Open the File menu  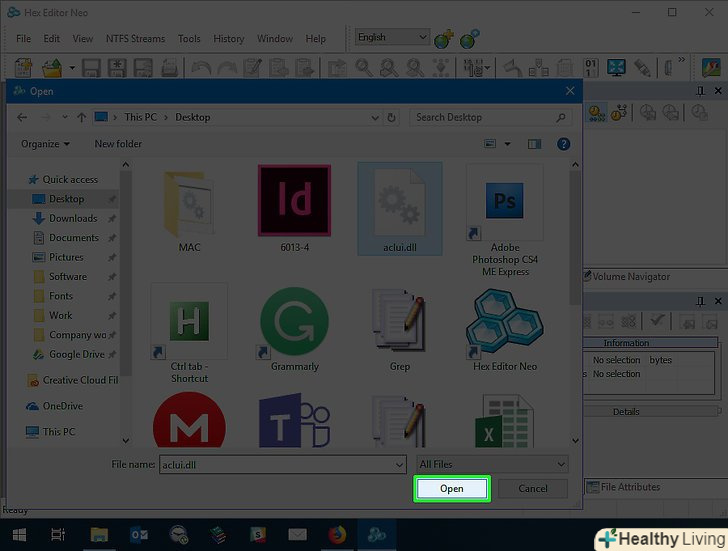click(x=23, y=39)
